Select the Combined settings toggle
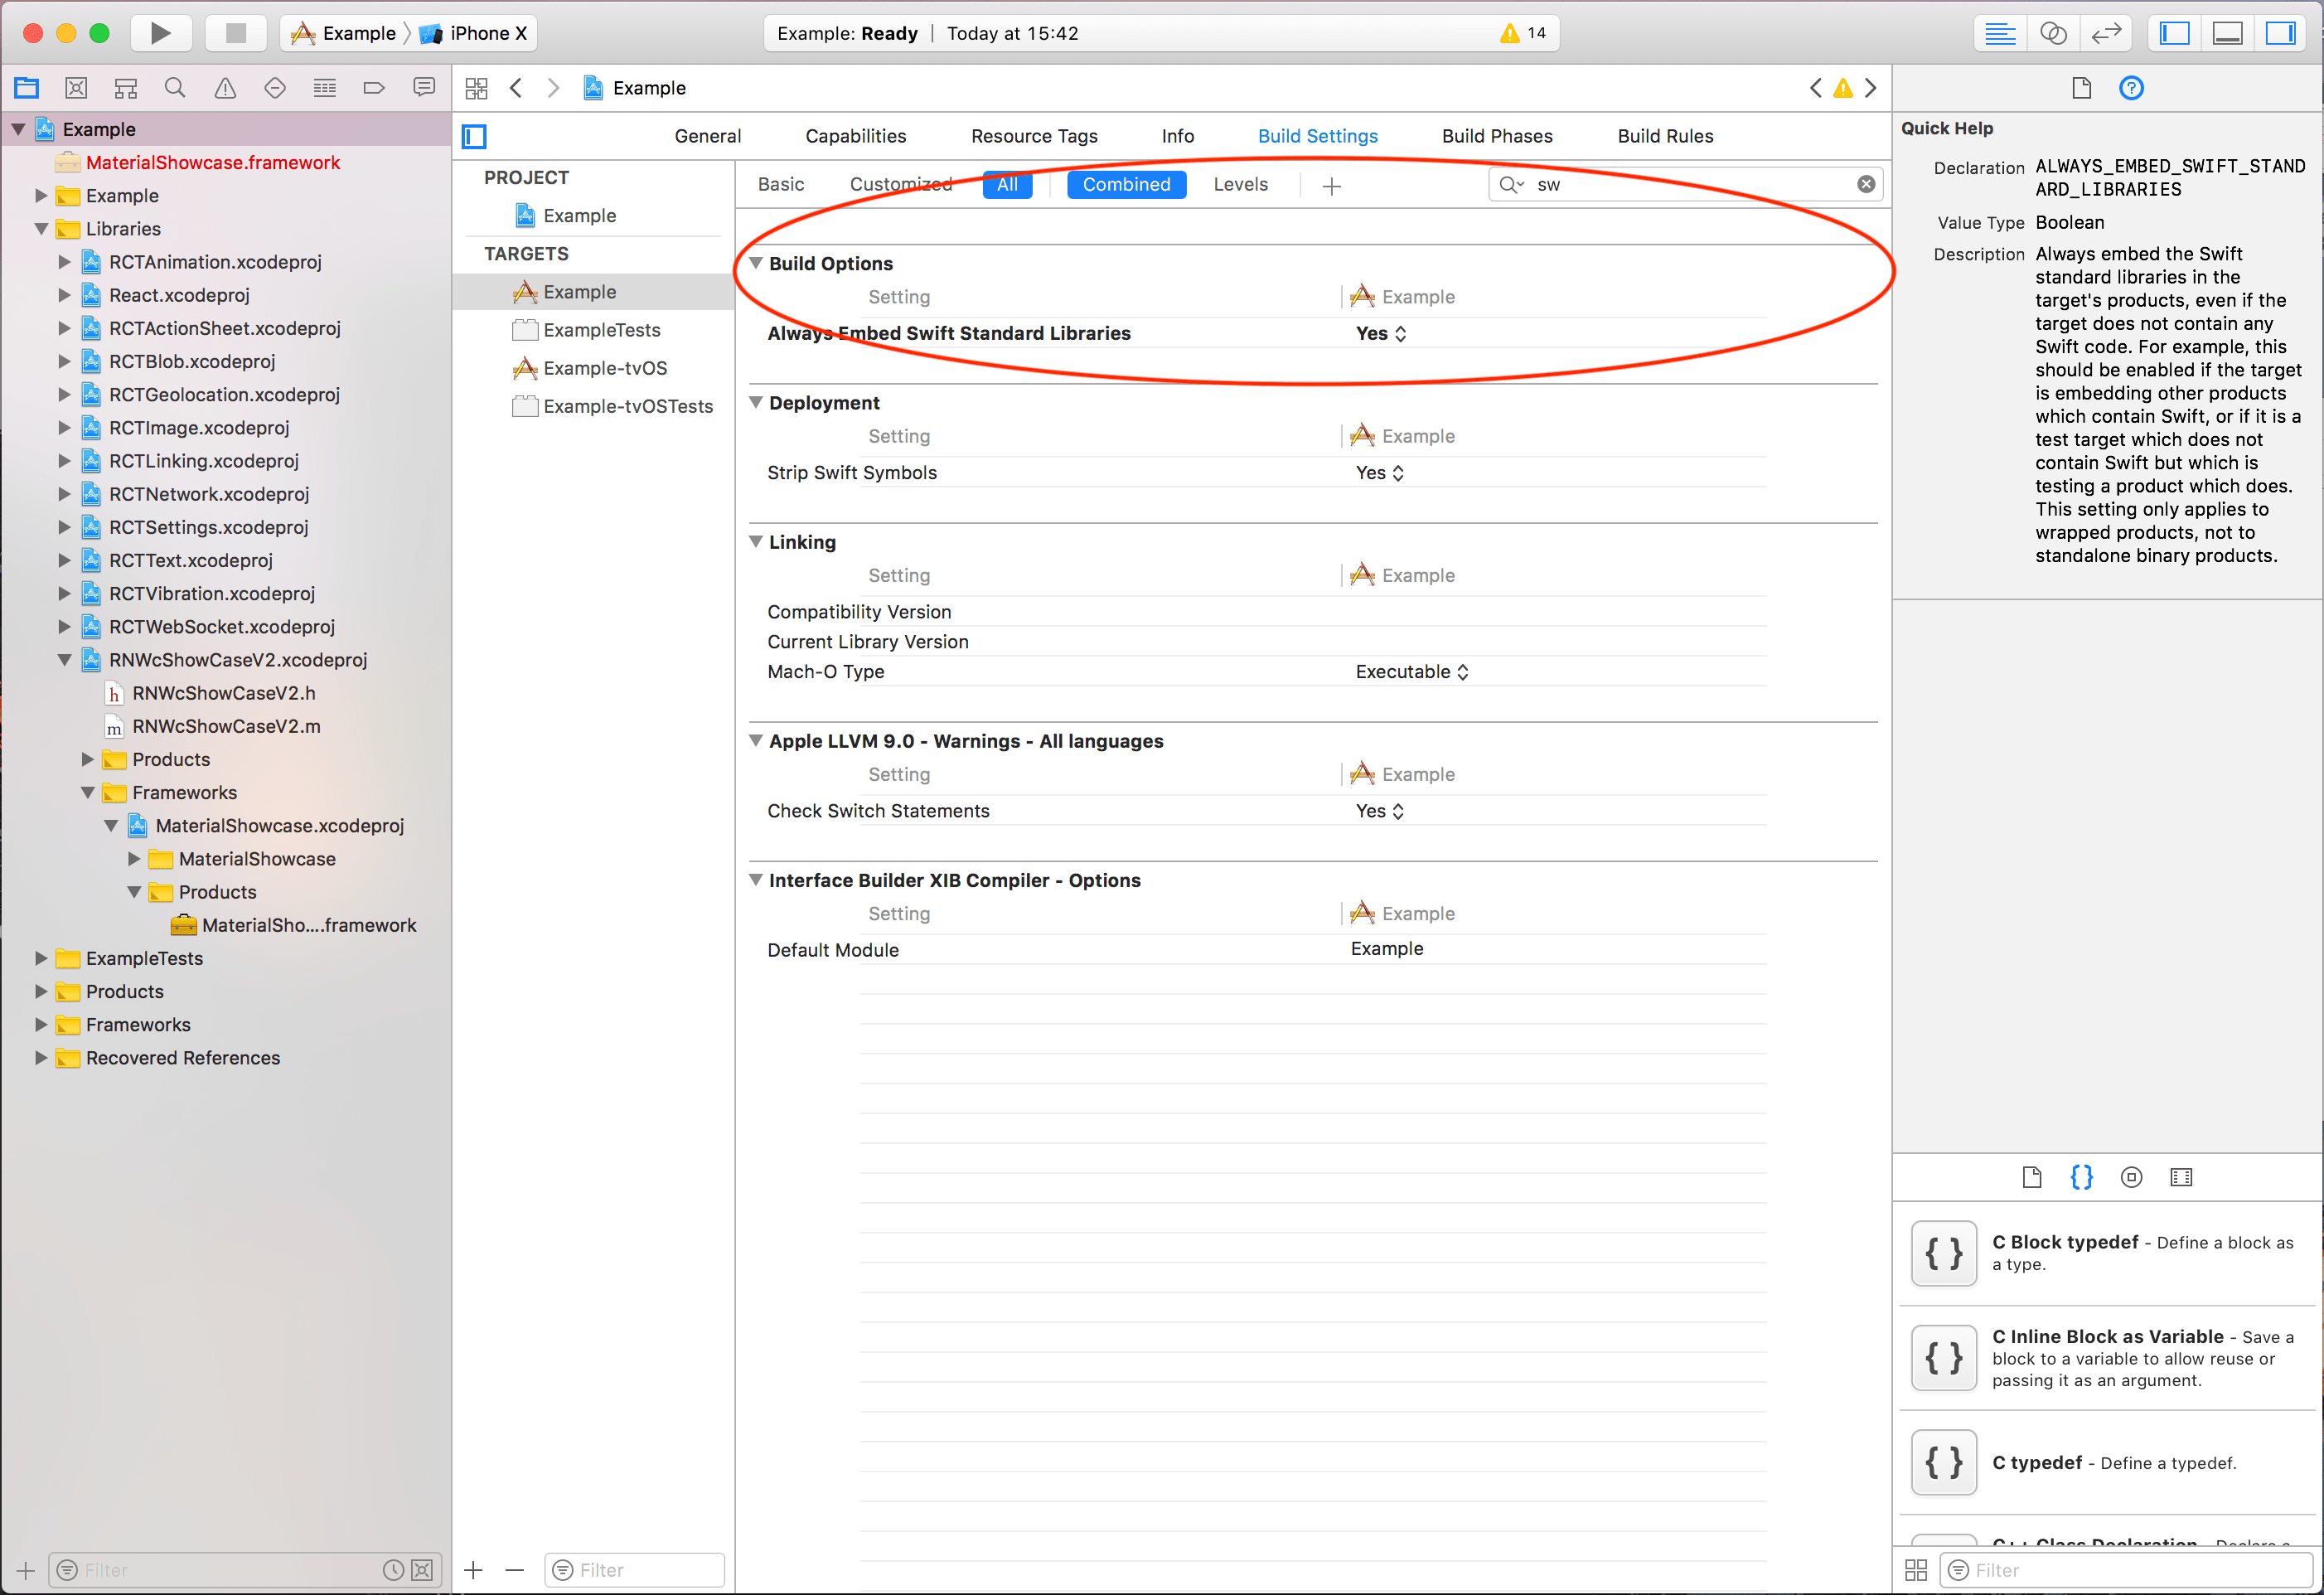This screenshot has width=2324, height=1595. (x=1127, y=184)
